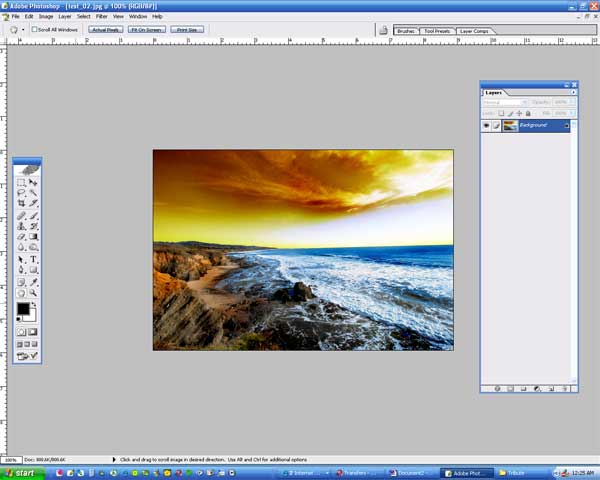The height and width of the screenshot is (480, 600).
Task: Select the Type tool
Action: pyautogui.click(x=33, y=260)
